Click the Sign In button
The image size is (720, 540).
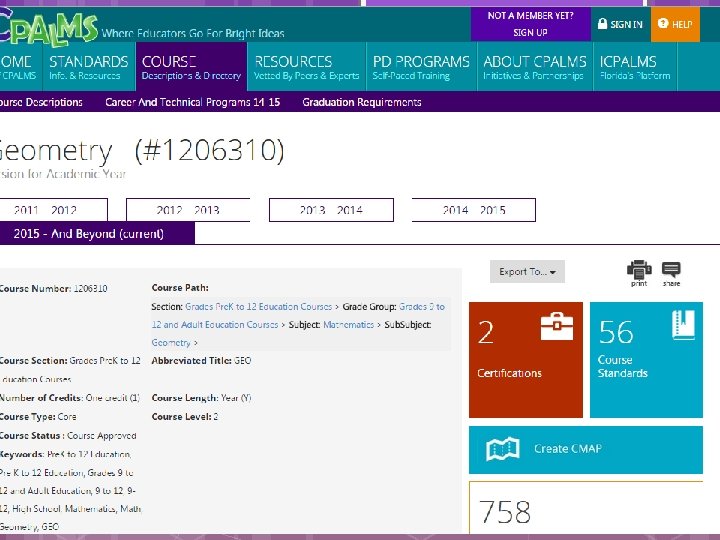pyautogui.click(x=620, y=24)
